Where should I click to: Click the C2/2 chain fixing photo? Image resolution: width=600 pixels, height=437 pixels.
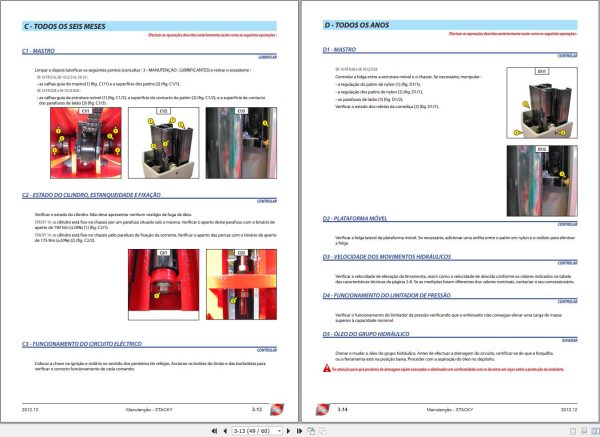pyautogui.click(x=241, y=285)
